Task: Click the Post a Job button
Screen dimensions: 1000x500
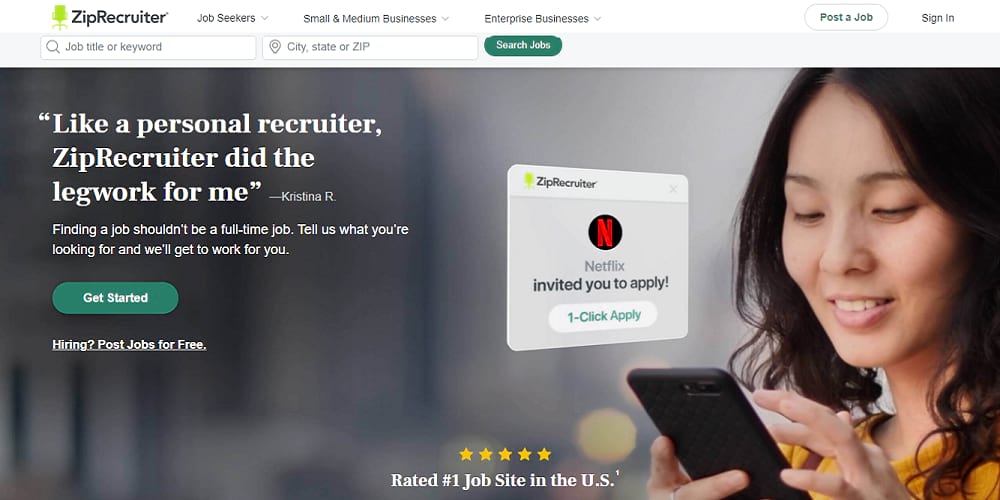Action: pyautogui.click(x=846, y=17)
